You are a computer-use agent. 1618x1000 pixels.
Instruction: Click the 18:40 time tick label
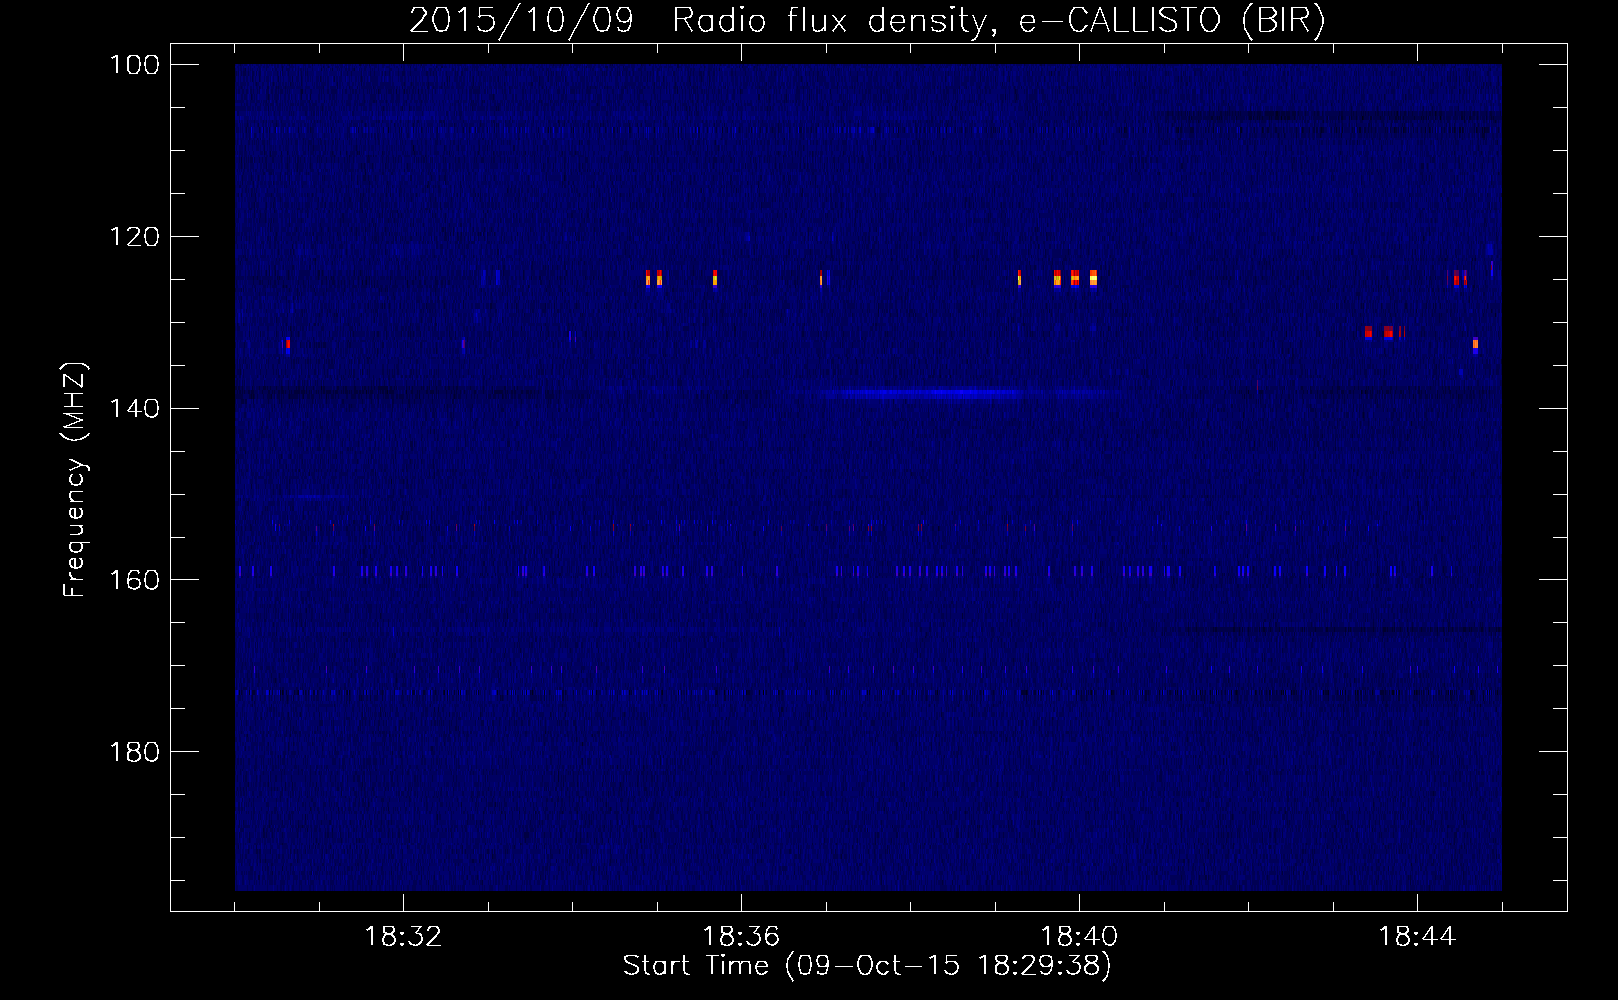pyautogui.click(x=1079, y=937)
